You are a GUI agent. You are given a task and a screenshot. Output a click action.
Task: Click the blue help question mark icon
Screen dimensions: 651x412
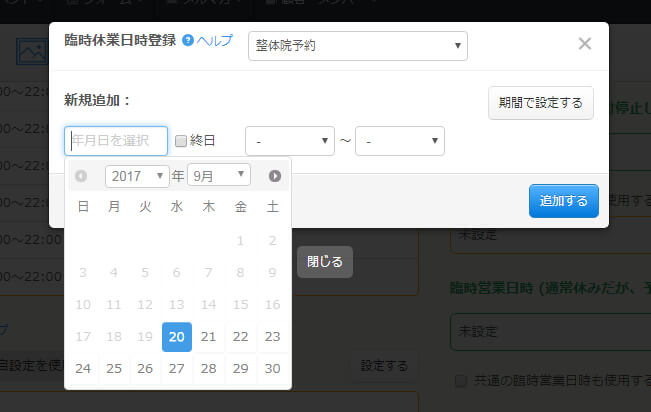tap(188, 41)
